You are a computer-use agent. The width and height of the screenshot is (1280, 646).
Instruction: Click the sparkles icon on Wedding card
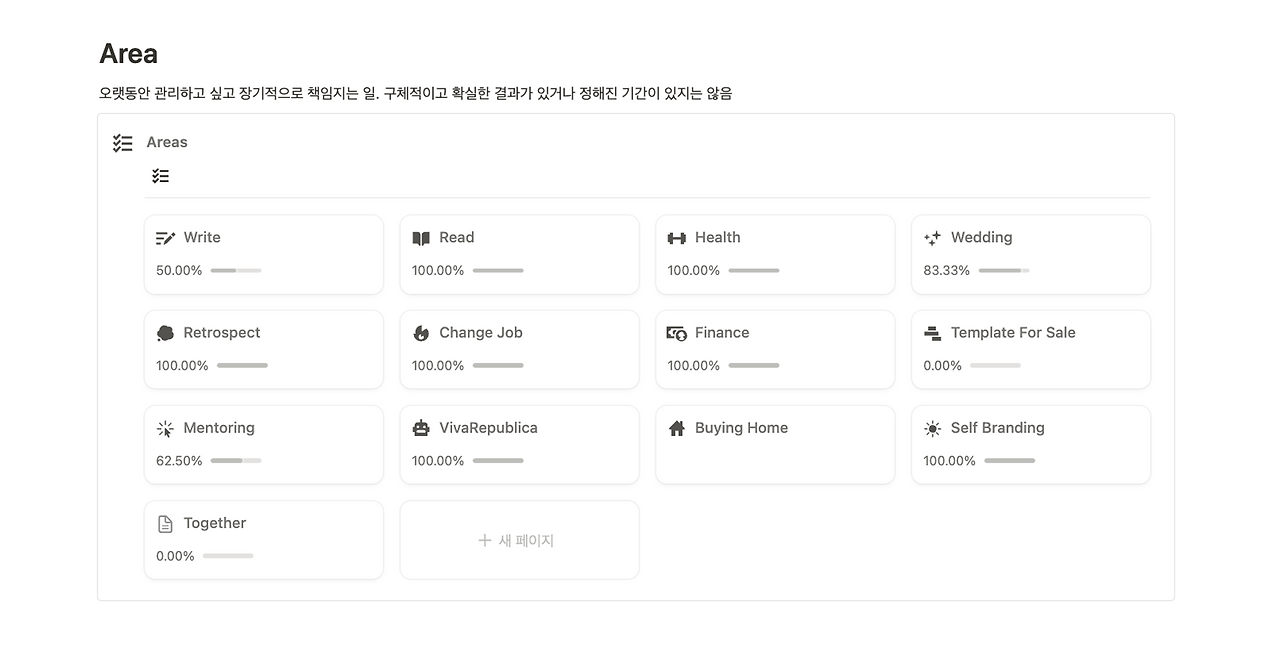point(933,238)
